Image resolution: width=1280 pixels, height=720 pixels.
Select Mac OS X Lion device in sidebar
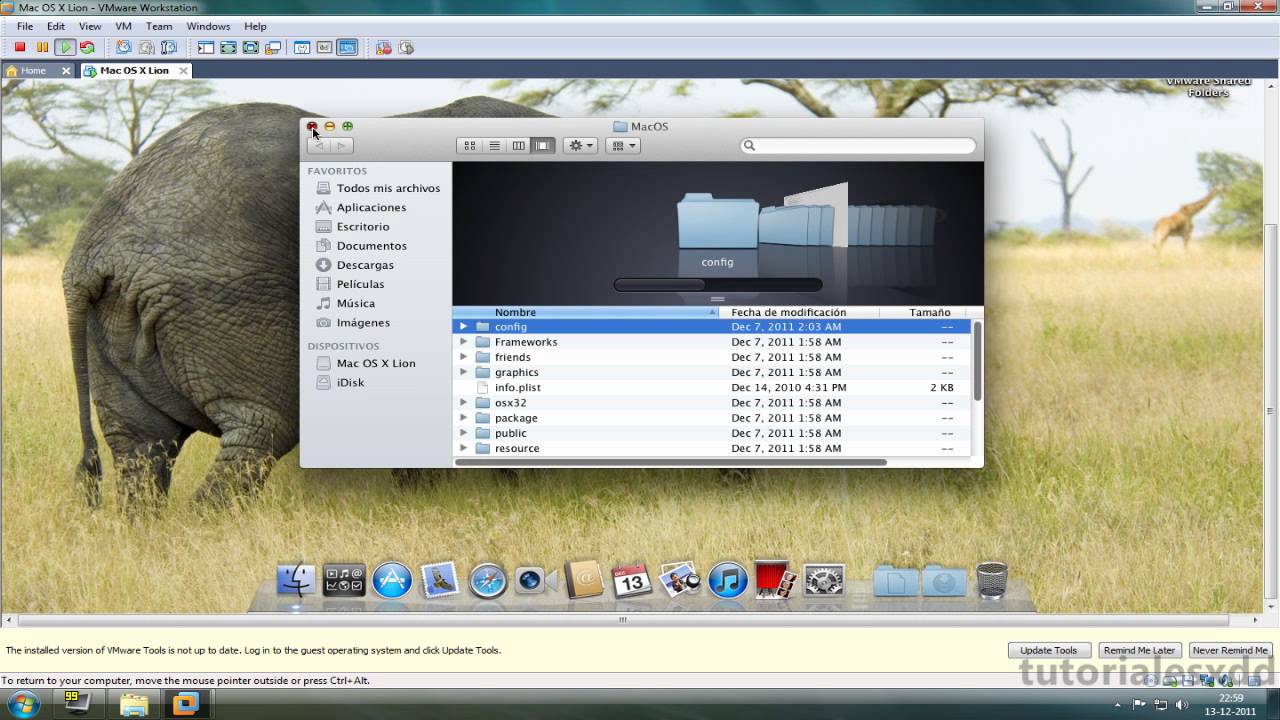376,363
